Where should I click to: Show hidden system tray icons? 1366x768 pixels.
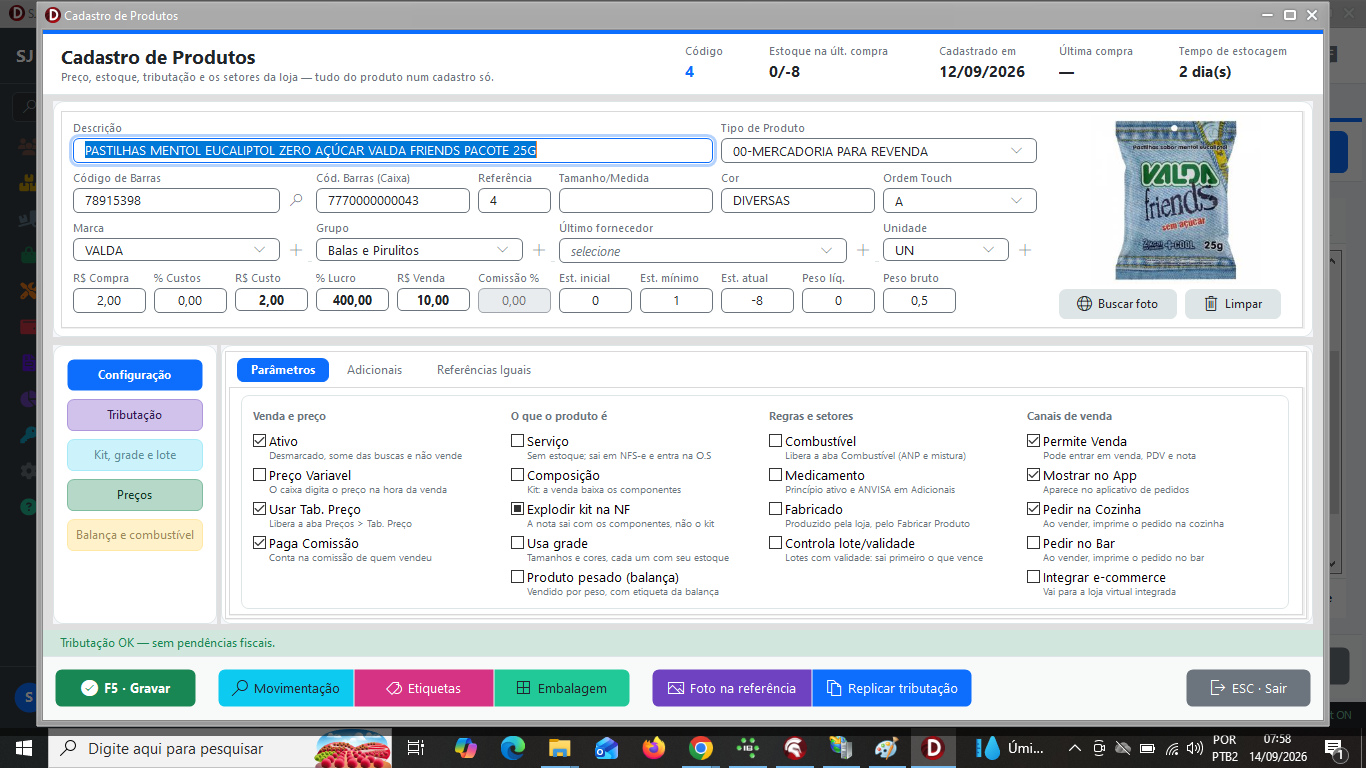[x=1075, y=748]
